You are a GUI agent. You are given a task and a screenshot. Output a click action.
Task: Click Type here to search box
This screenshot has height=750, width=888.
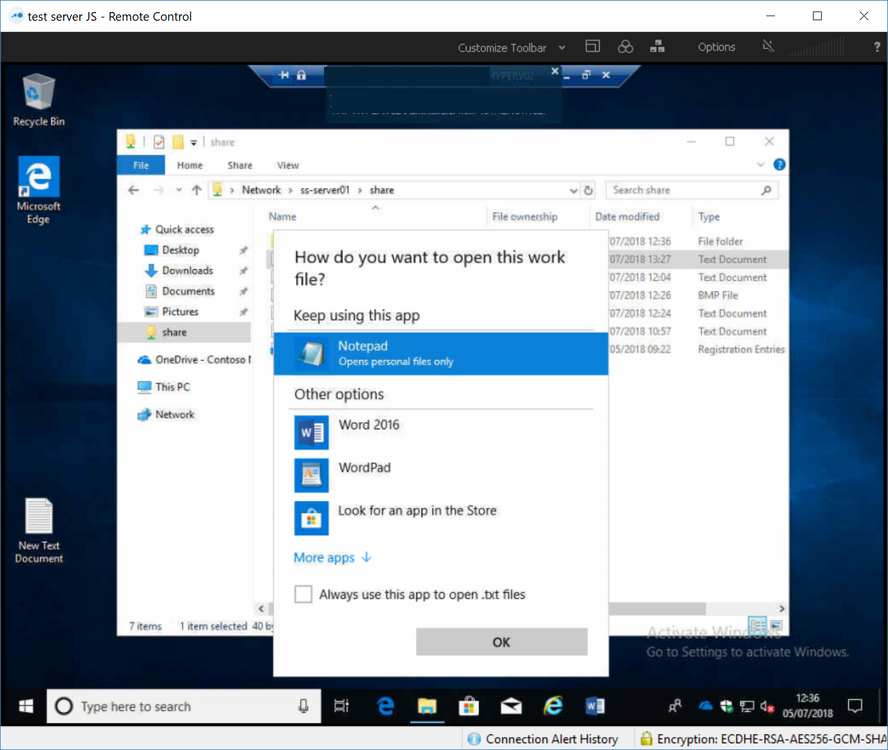183,706
